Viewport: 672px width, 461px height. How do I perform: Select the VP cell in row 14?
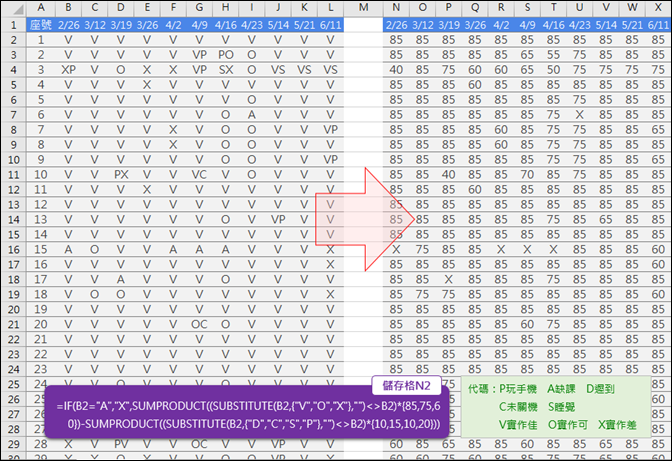click(x=278, y=219)
